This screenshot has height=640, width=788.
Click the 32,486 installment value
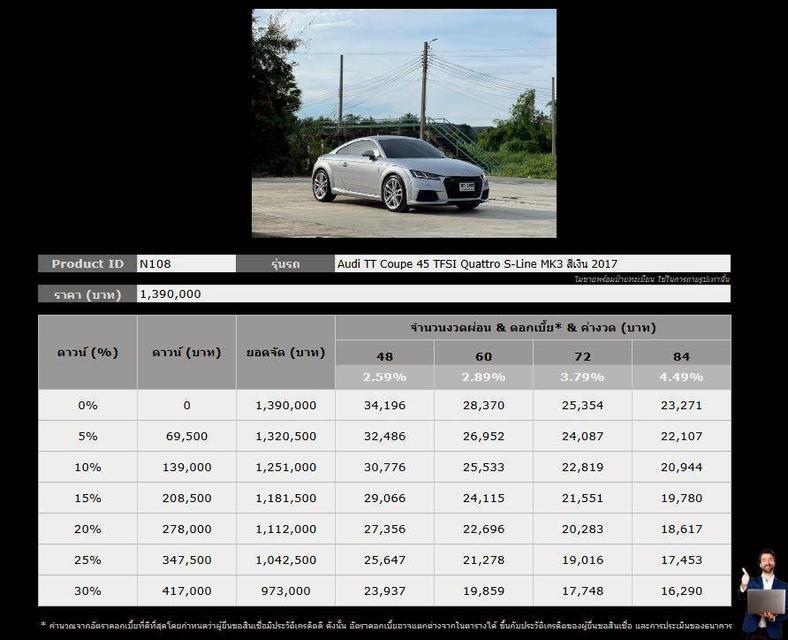pos(384,436)
